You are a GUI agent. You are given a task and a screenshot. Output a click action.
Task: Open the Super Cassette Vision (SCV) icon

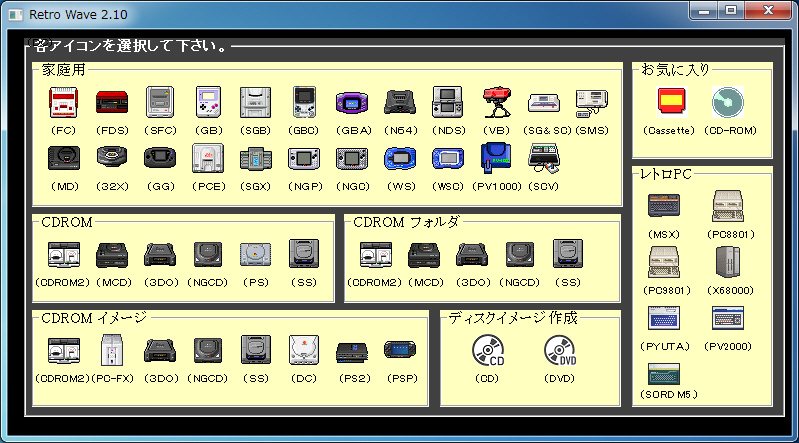pyautogui.click(x=544, y=158)
